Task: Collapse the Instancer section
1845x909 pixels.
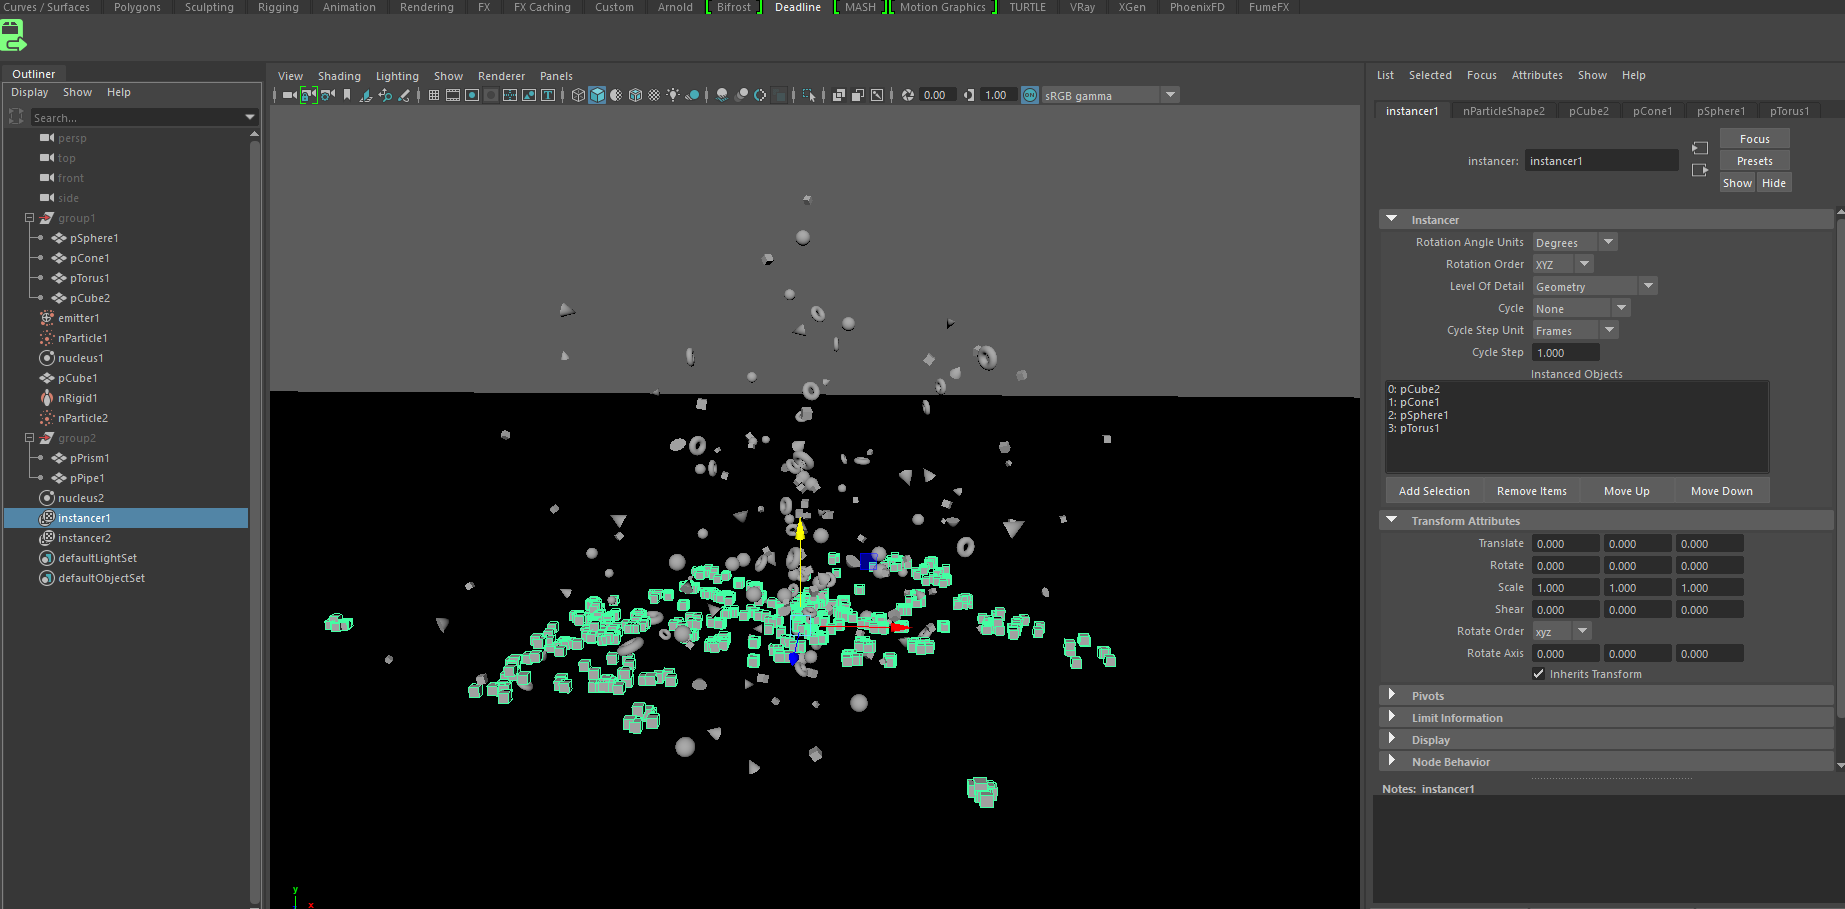Action: tap(1391, 219)
